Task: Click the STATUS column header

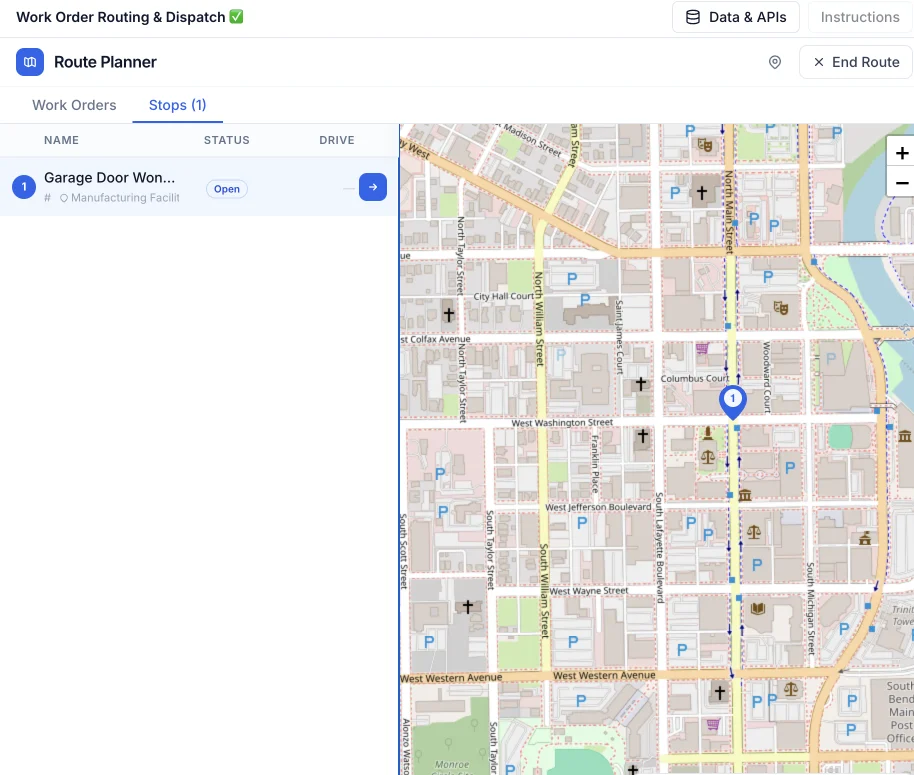Action: coord(226,140)
